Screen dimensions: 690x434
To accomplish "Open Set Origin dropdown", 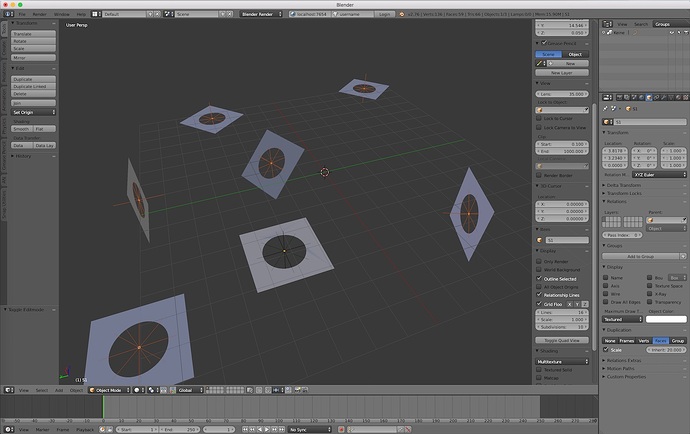I will tap(33, 112).
